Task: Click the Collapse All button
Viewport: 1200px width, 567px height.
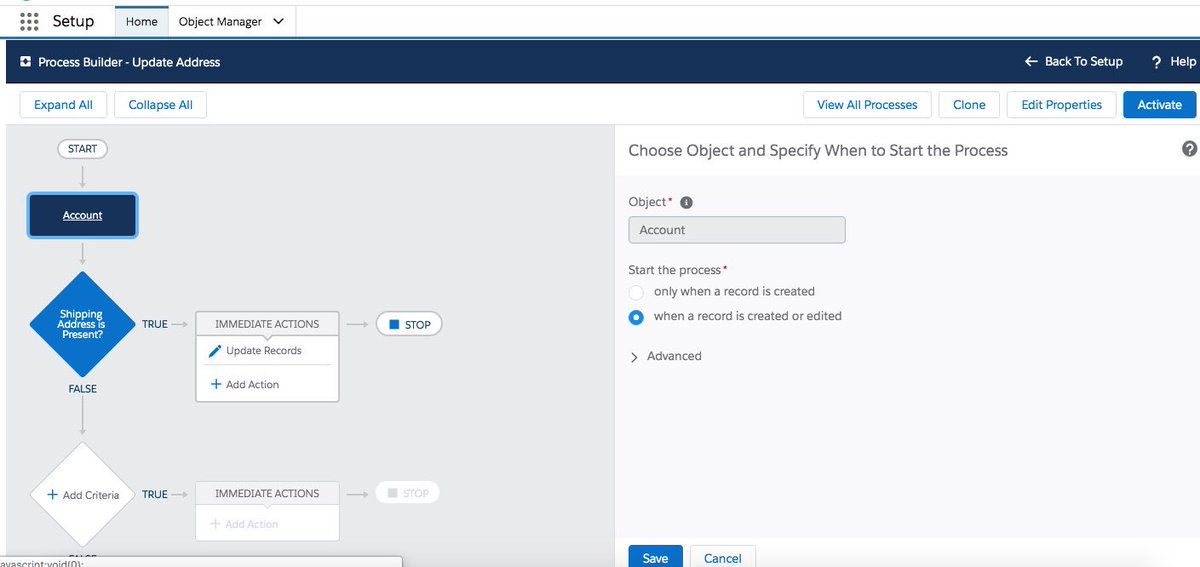Action: coord(161,105)
